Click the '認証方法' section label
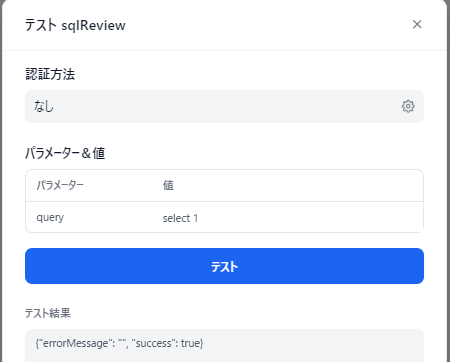Image resolution: width=450 pixels, height=362 pixels. pyautogui.click(x=50, y=74)
